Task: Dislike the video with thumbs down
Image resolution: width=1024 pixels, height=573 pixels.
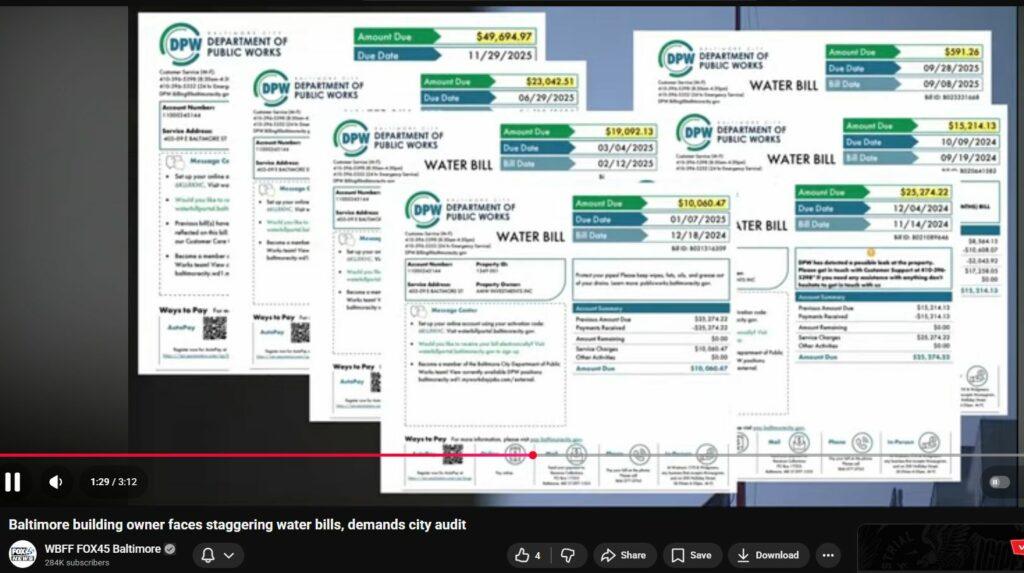Action: coord(567,555)
